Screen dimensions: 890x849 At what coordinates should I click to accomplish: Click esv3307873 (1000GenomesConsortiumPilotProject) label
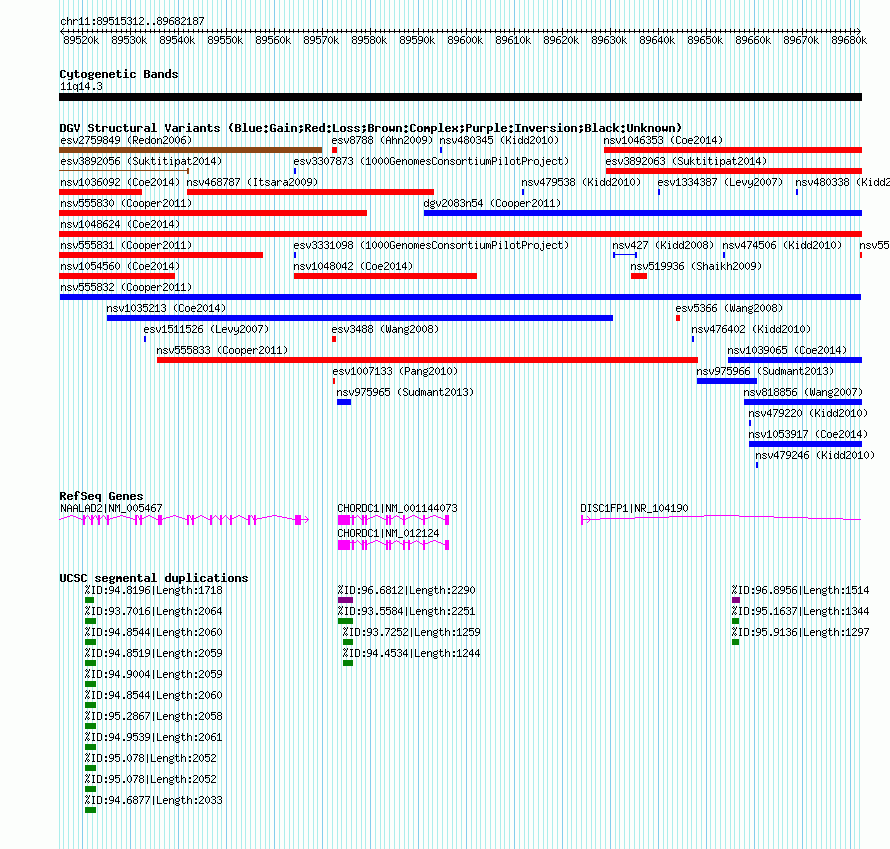pyautogui.click(x=431, y=161)
